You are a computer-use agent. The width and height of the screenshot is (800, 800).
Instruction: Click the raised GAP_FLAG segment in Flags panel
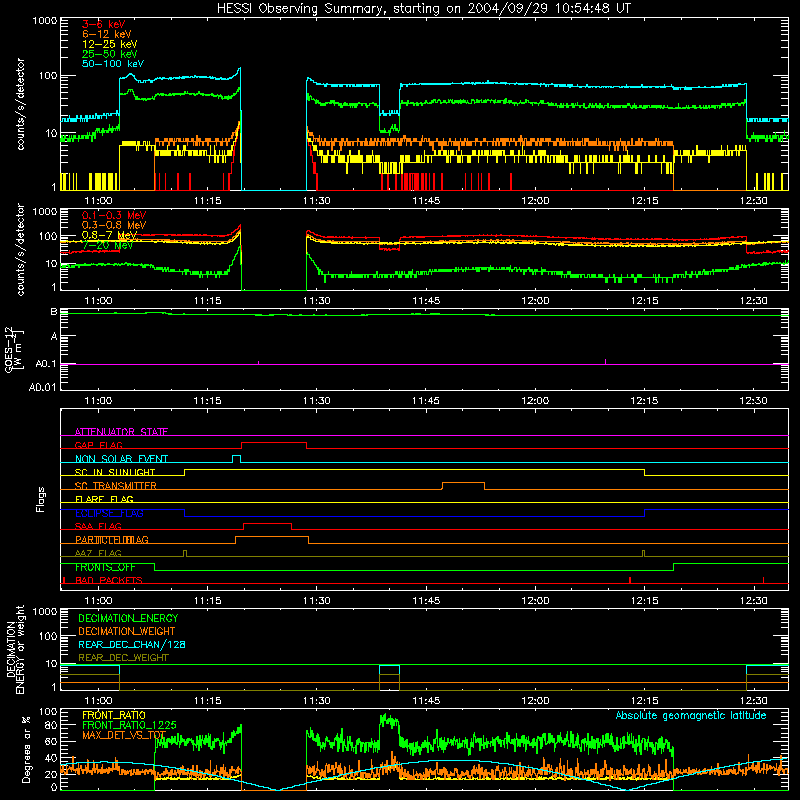(x=274, y=443)
